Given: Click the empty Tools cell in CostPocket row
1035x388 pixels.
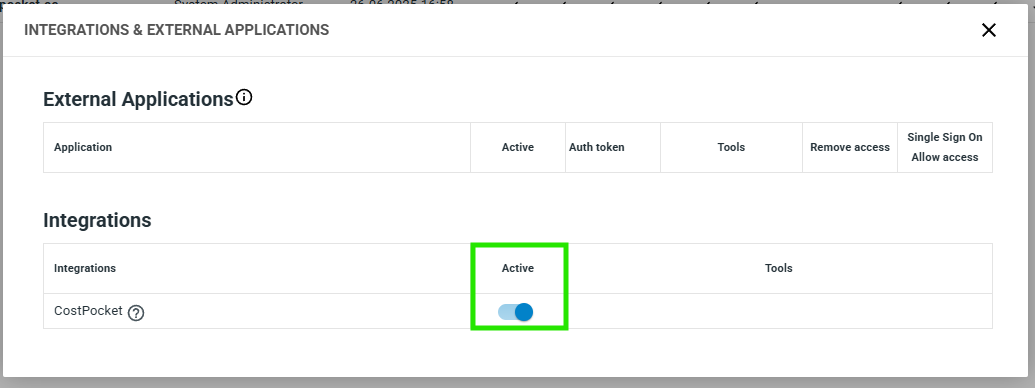Looking at the screenshot, I should (779, 311).
